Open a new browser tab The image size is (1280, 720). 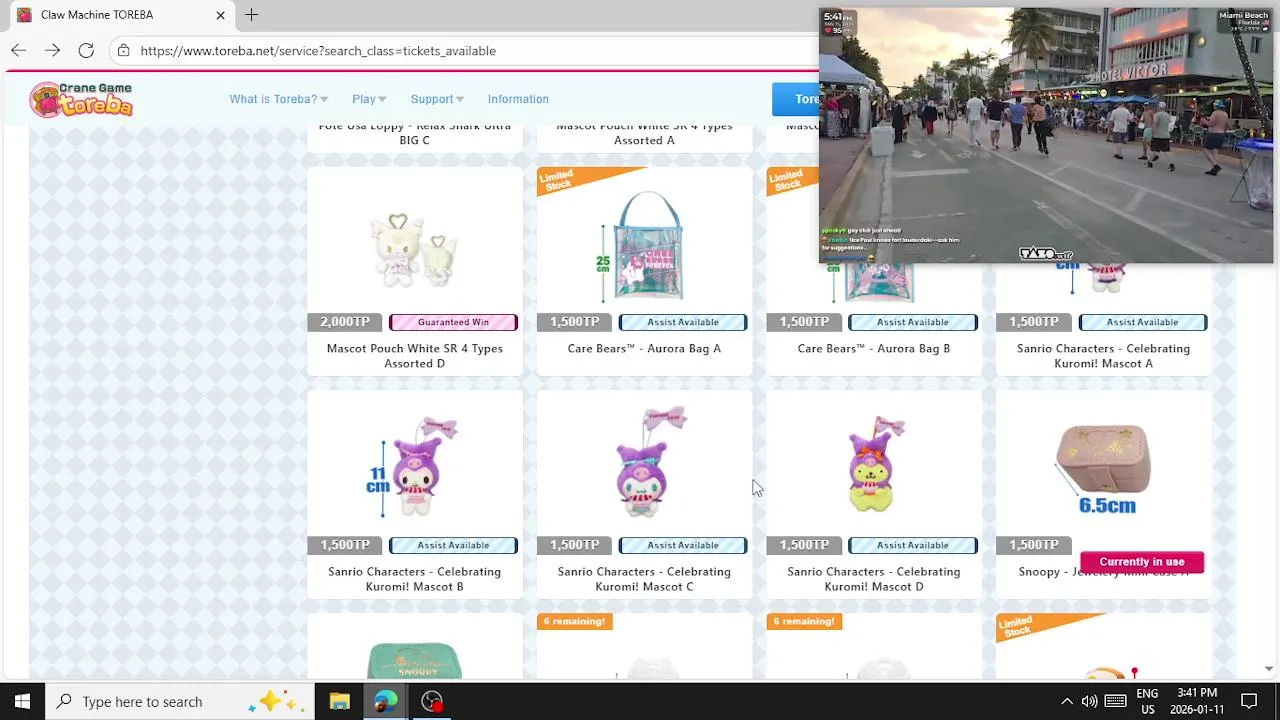tap(252, 15)
